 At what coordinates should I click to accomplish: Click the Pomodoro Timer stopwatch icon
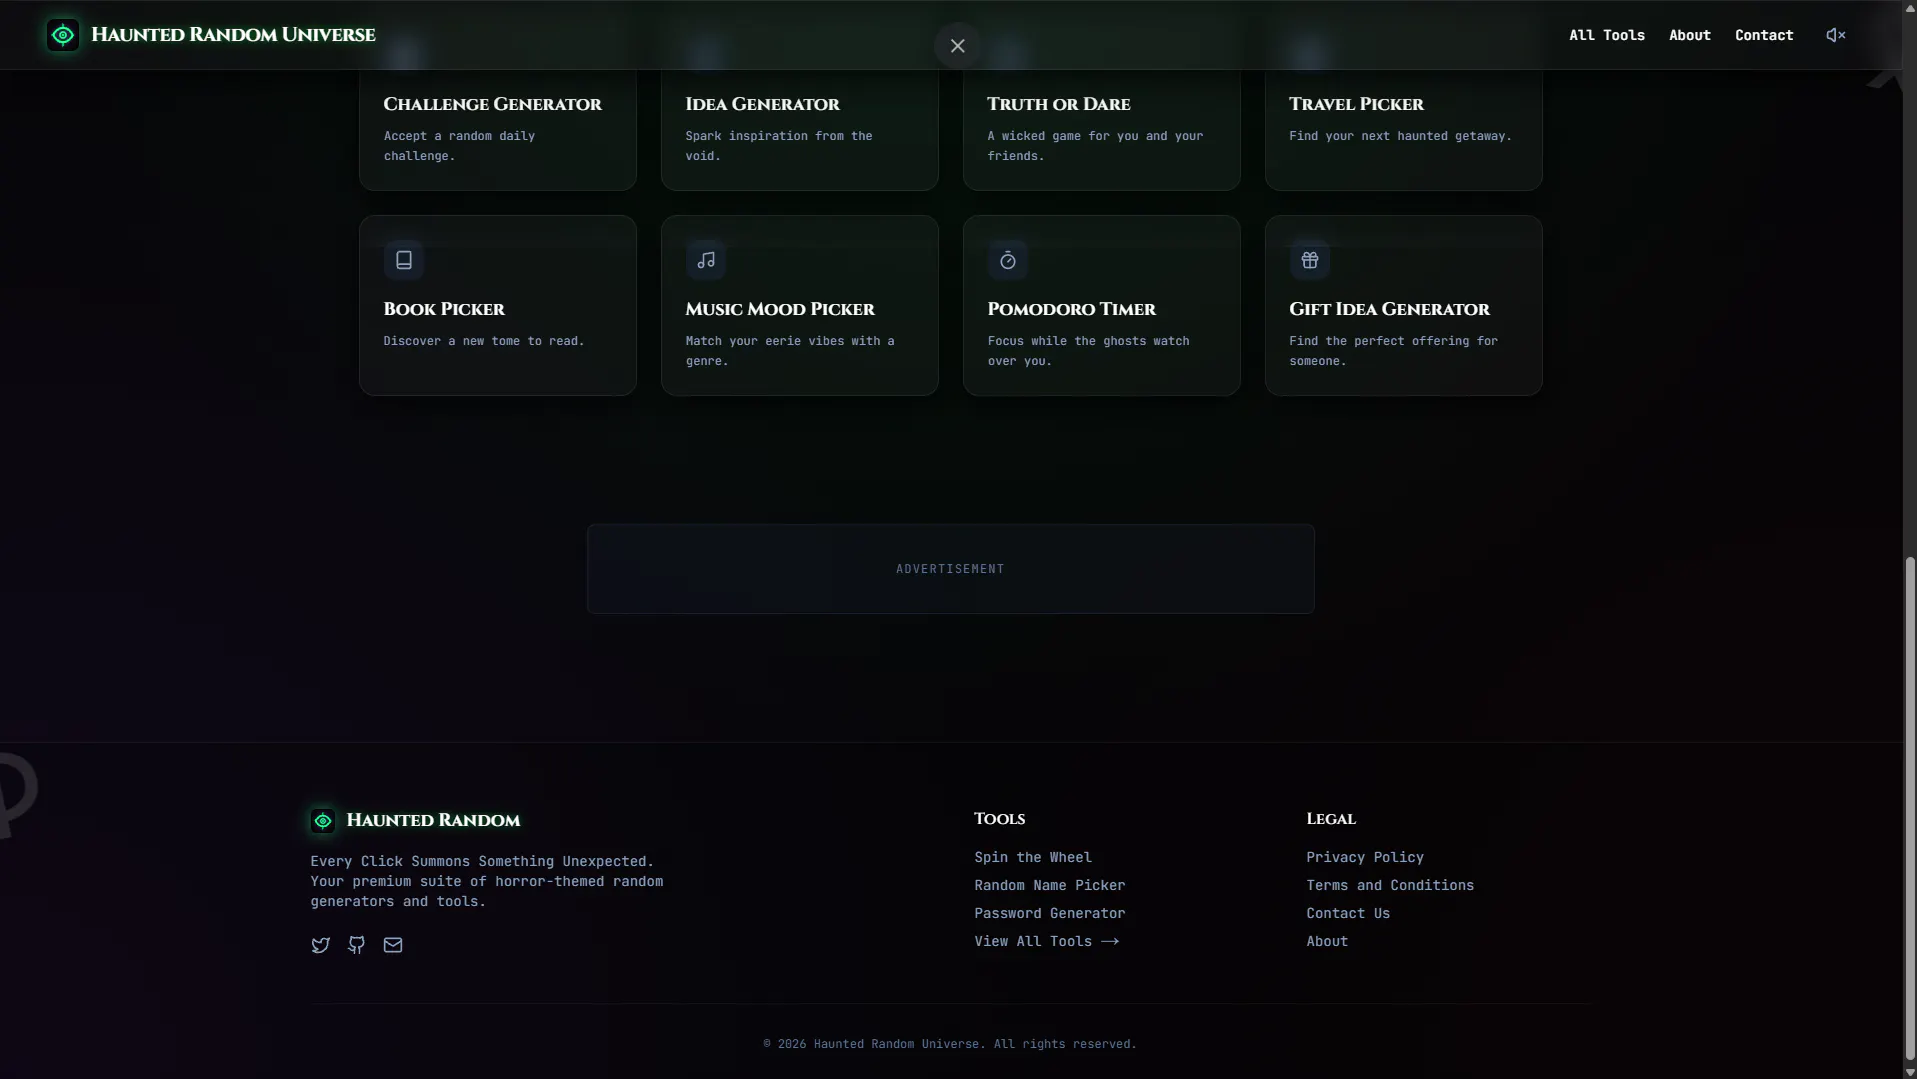(1008, 260)
